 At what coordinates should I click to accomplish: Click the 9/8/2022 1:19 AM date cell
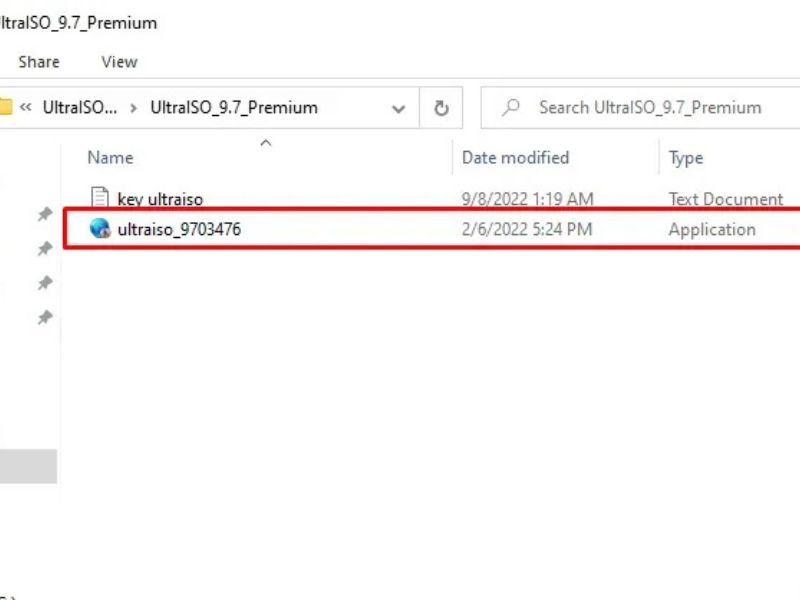[528, 199]
